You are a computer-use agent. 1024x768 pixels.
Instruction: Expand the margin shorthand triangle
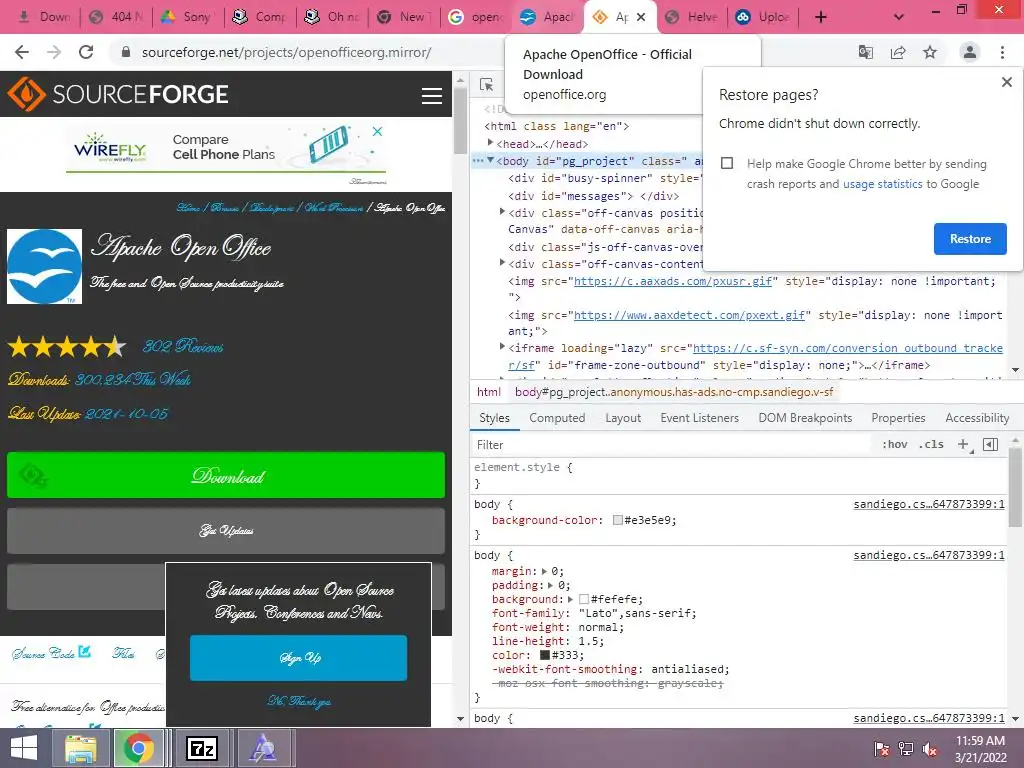[545, 571]
